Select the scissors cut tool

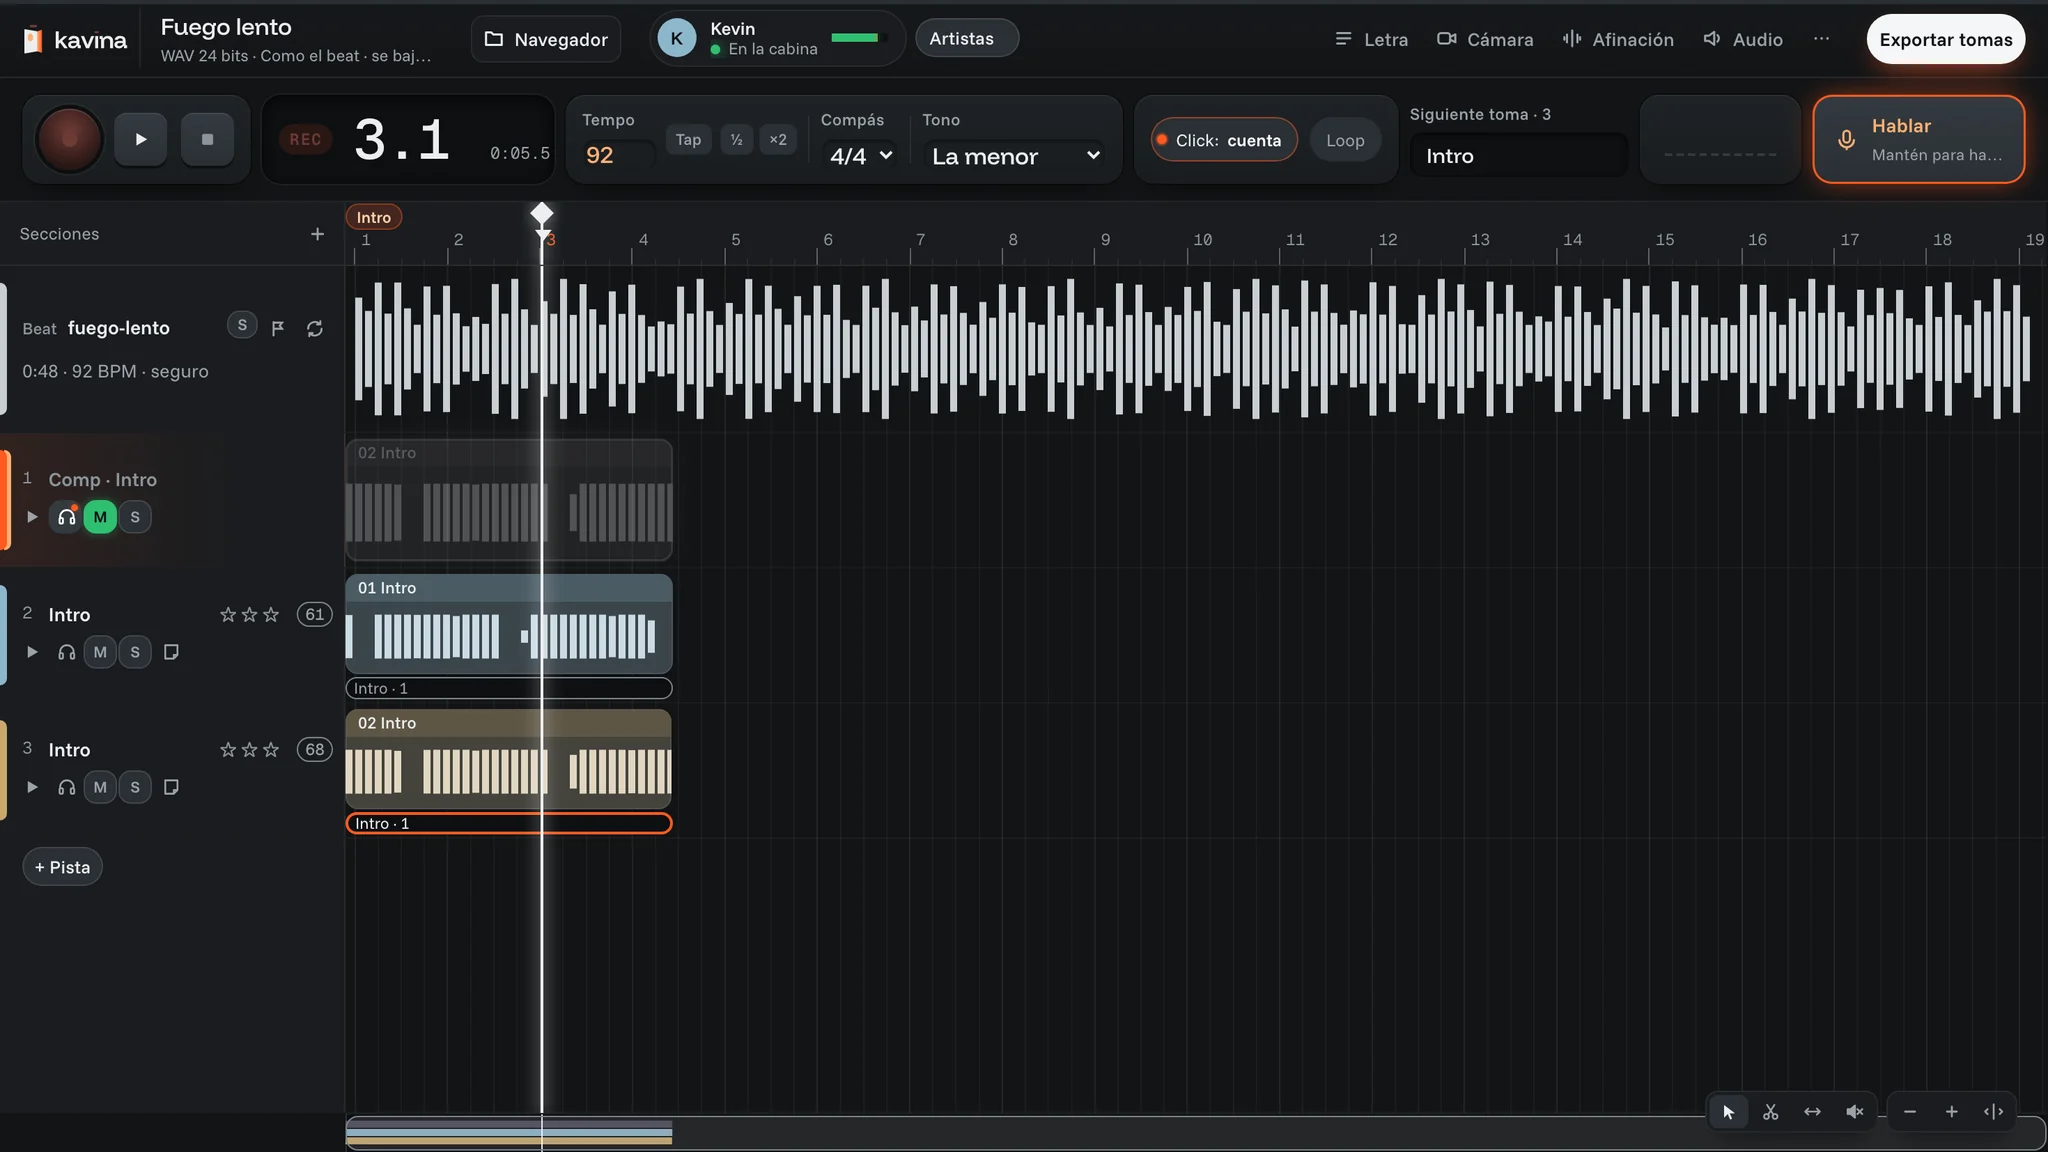(x=1770, y=1112)
